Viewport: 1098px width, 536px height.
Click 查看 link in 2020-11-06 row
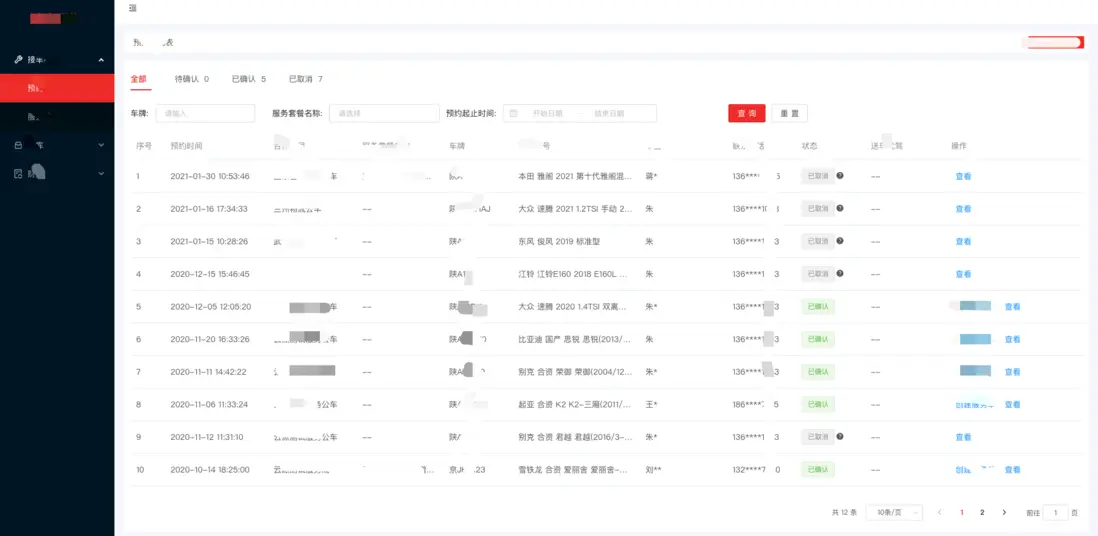[1013, 404]
